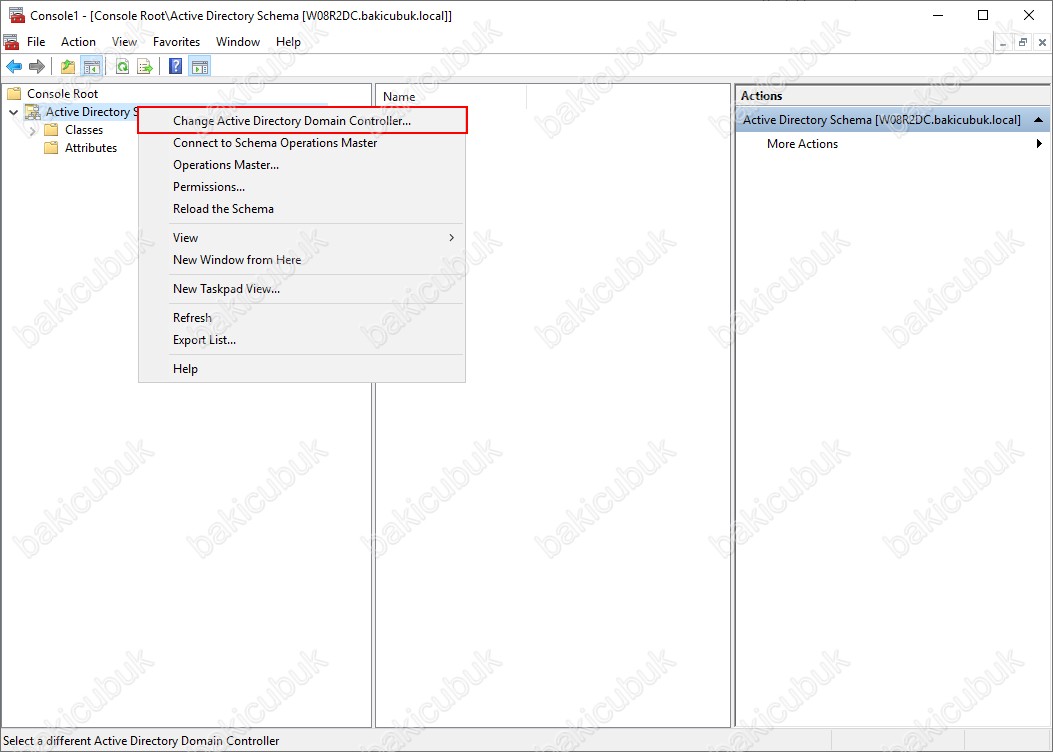1053x752 pixels.
Task: Open the Favorites menu
Action: (x=177, y=42)
